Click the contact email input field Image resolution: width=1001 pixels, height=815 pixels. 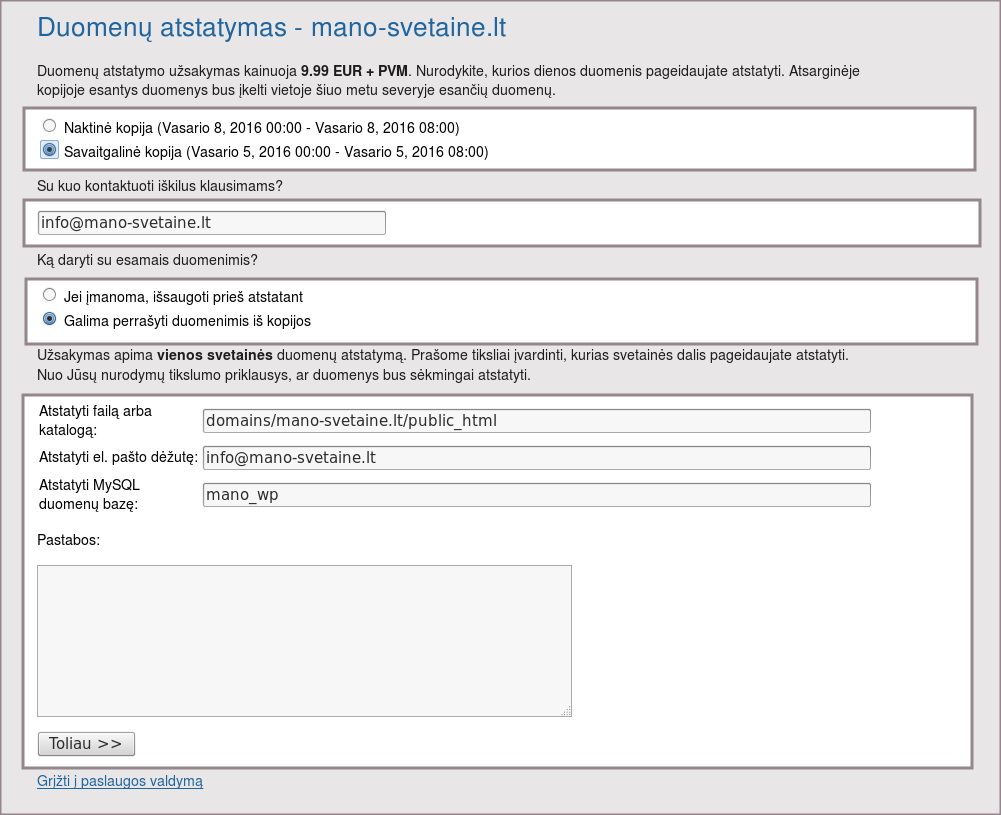(211, 222)
